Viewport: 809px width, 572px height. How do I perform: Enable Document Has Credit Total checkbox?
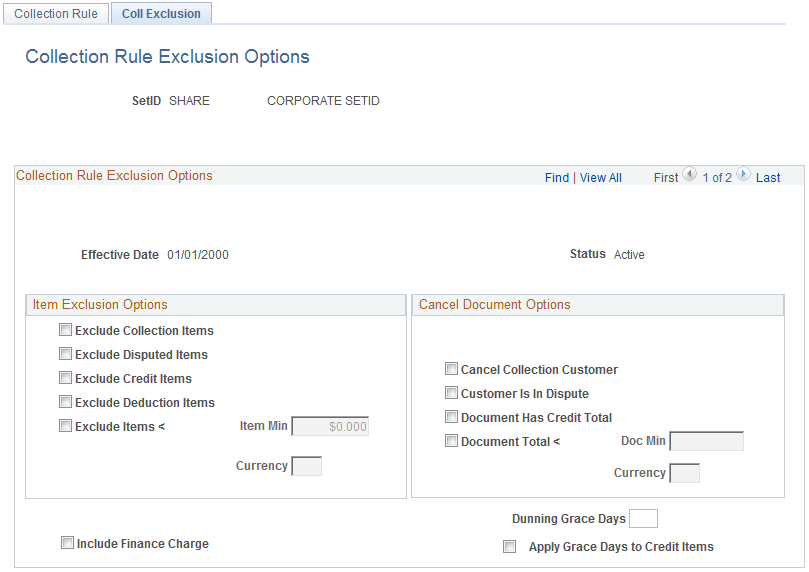point(452,417)
